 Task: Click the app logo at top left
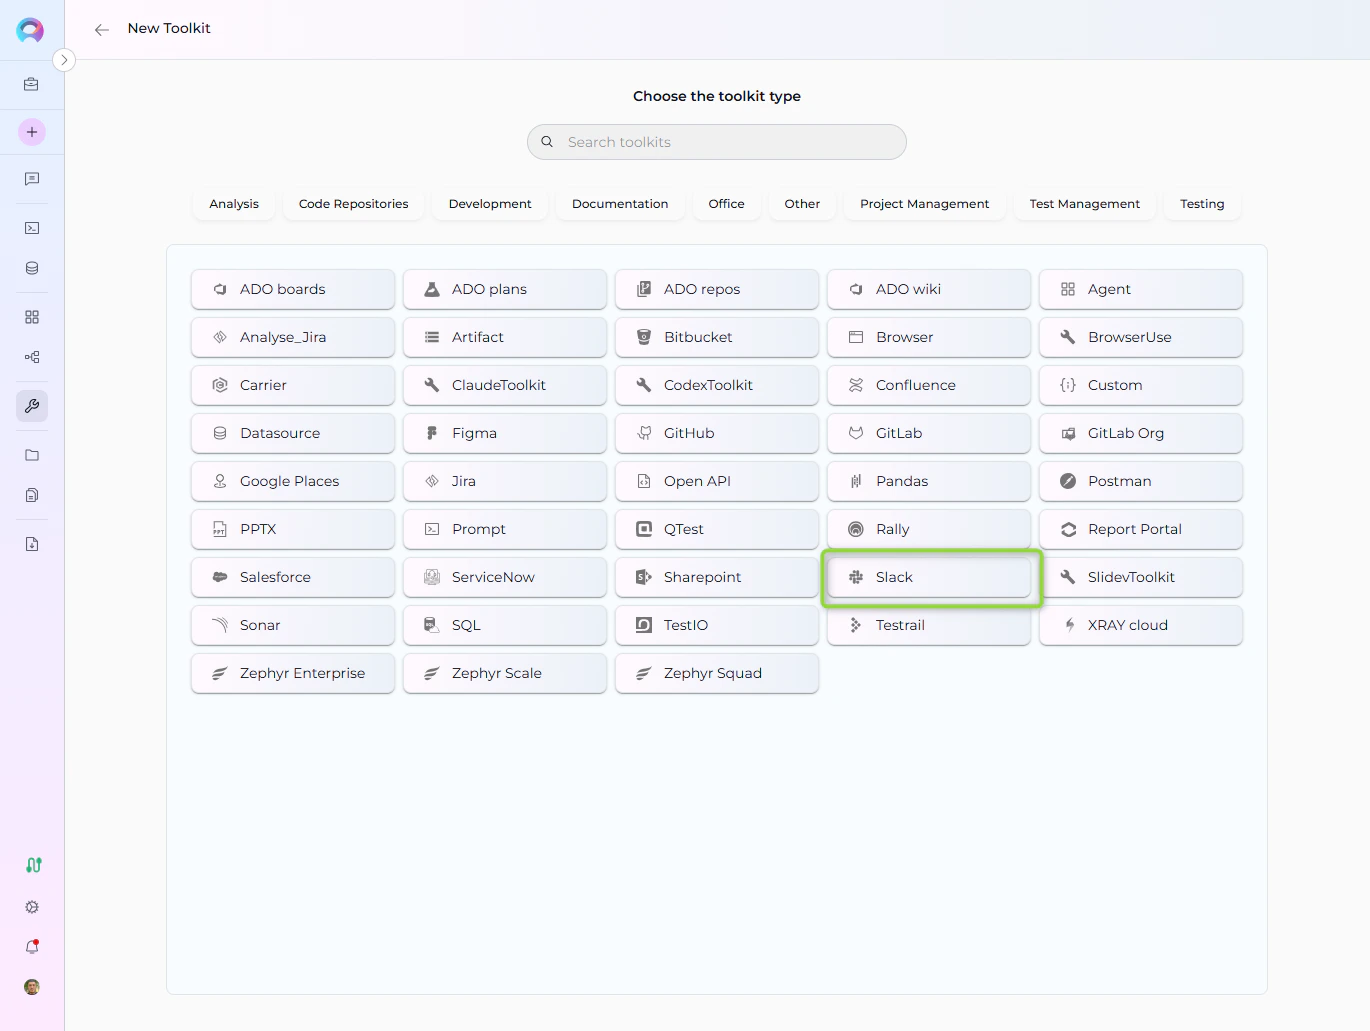30,30
